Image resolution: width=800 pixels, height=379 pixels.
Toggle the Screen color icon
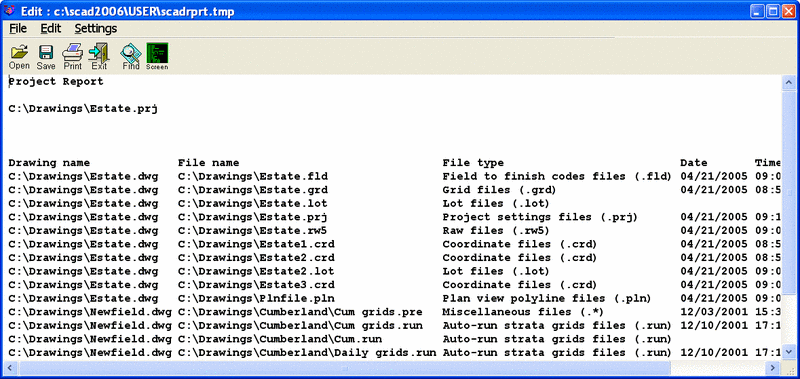pyautogui.click(x=157, y=57)
